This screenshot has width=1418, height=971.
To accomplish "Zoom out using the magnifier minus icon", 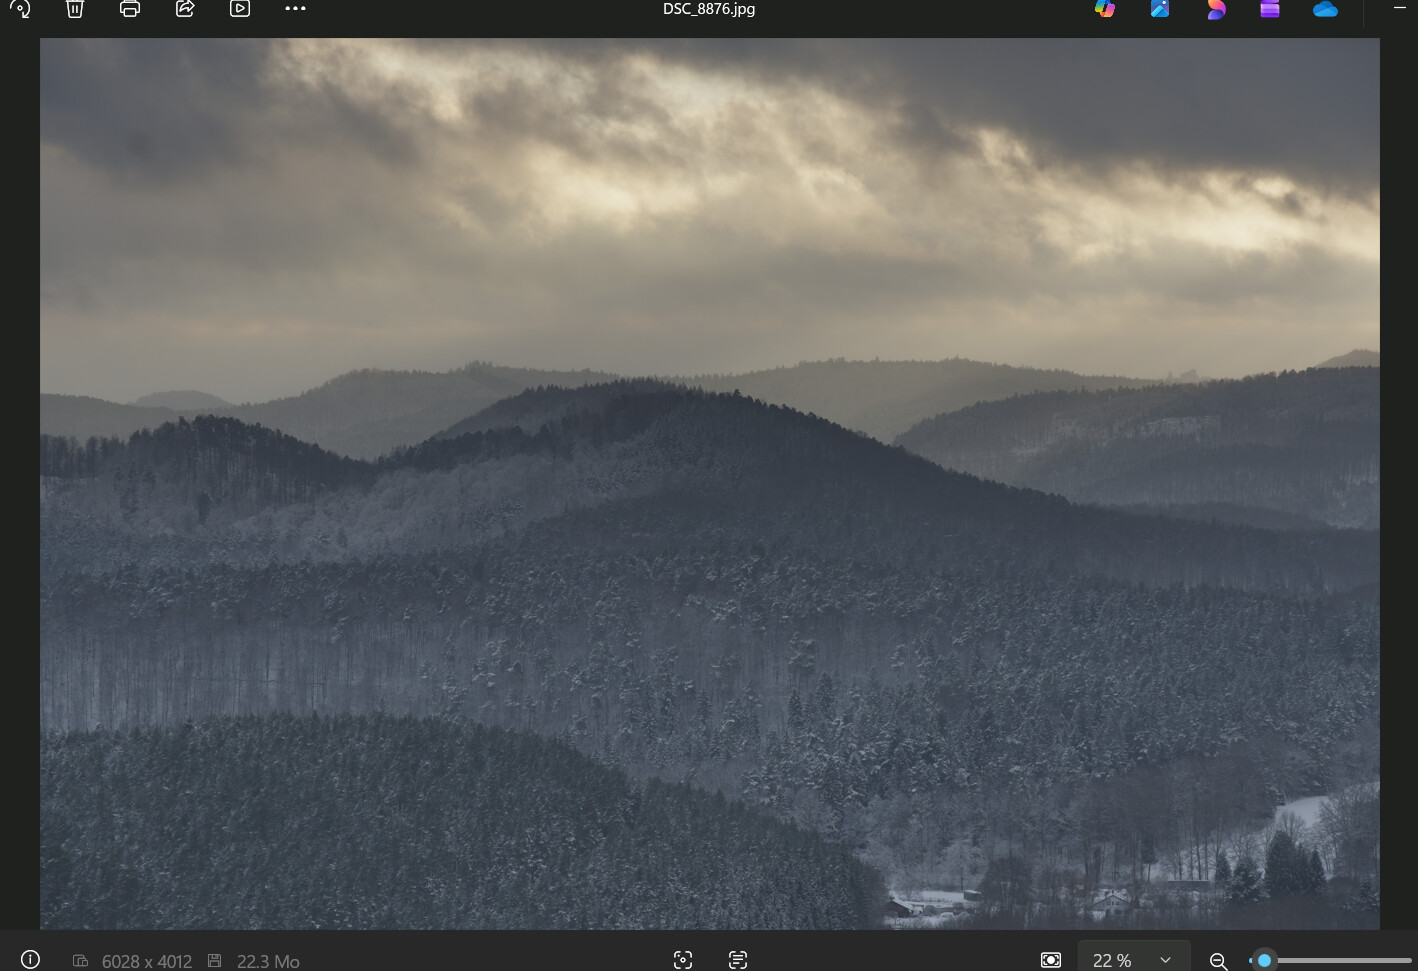I will click(x=1218, y=961).
